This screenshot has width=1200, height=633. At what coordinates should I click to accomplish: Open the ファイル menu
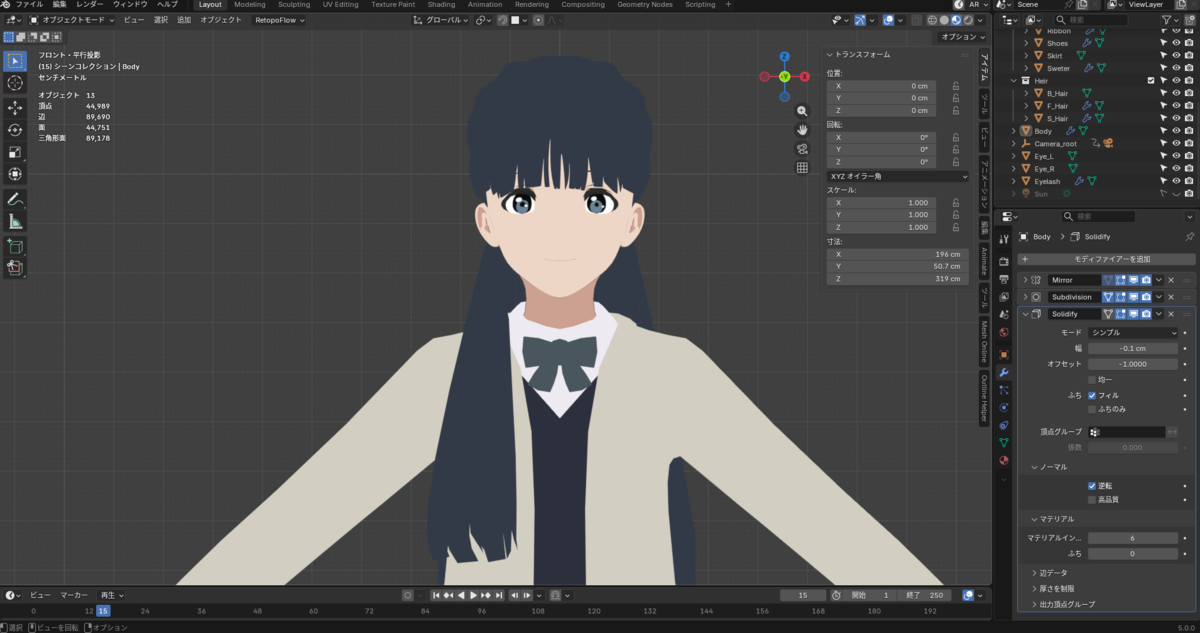(29, 5)
